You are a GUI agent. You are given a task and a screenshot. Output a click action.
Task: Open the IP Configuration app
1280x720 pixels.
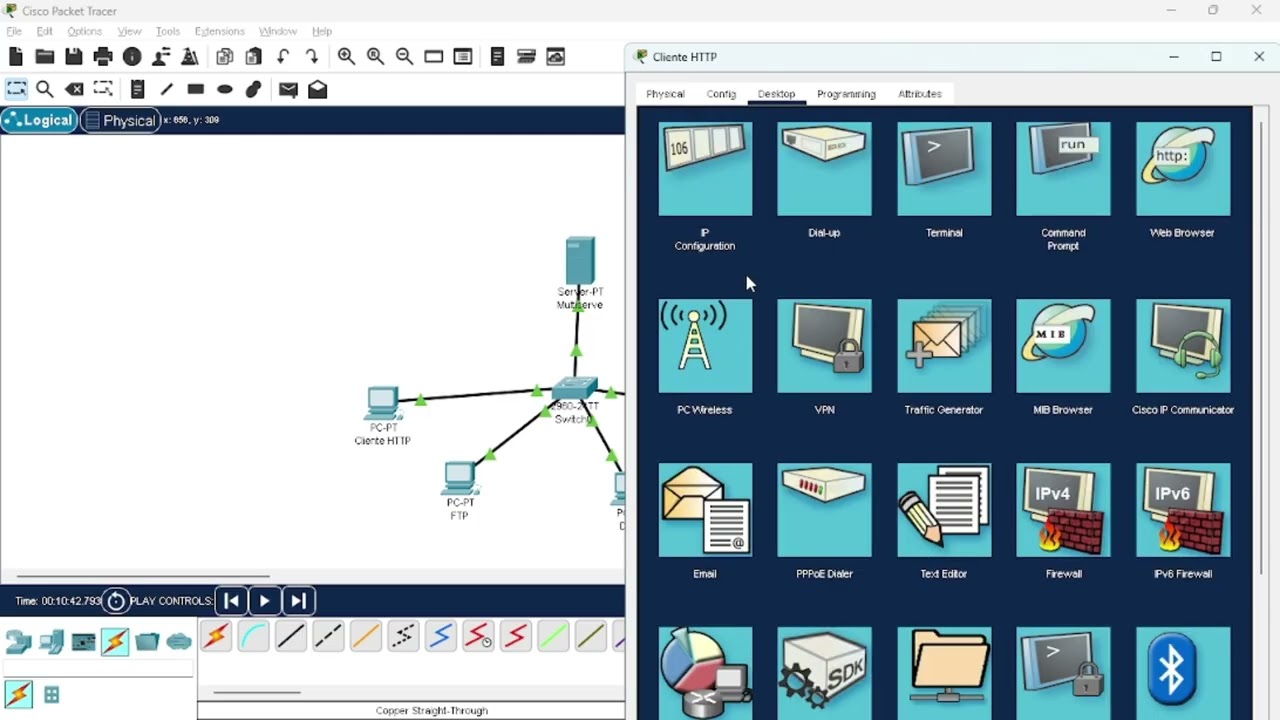(705, 169)
